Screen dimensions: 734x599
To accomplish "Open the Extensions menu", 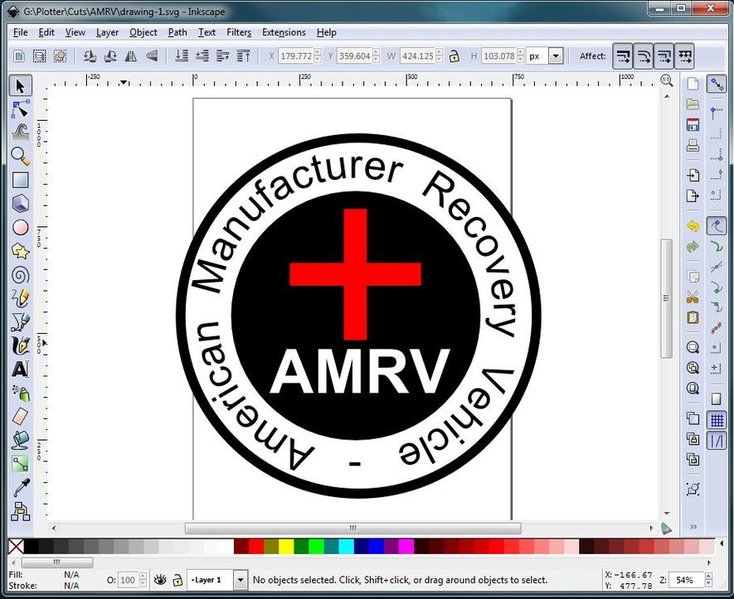I will [x=284, y=32].
